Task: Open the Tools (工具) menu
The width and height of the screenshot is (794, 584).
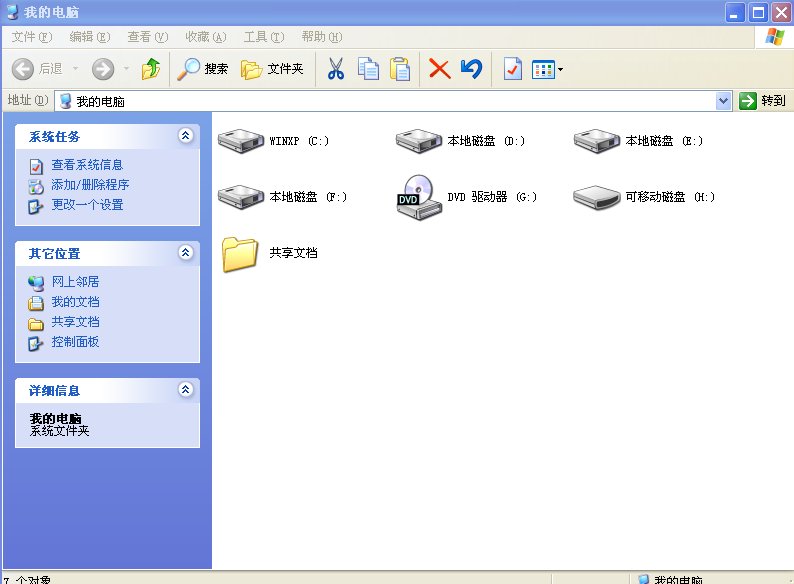Action: click(x=264, y=37)
